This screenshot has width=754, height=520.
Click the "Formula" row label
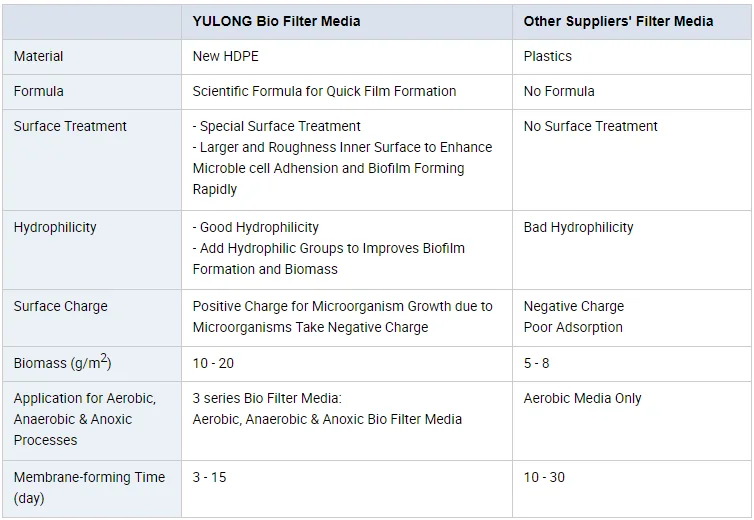point(39,91)
